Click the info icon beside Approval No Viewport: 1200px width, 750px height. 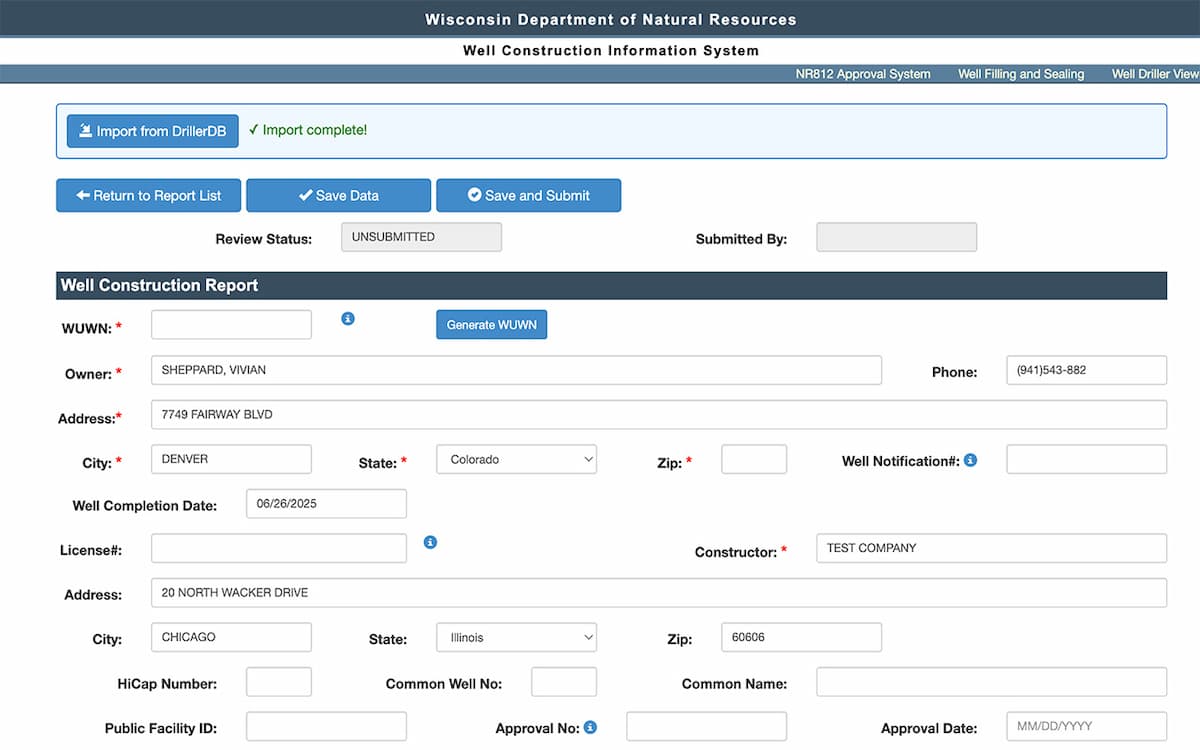click(x=589, y=728)
